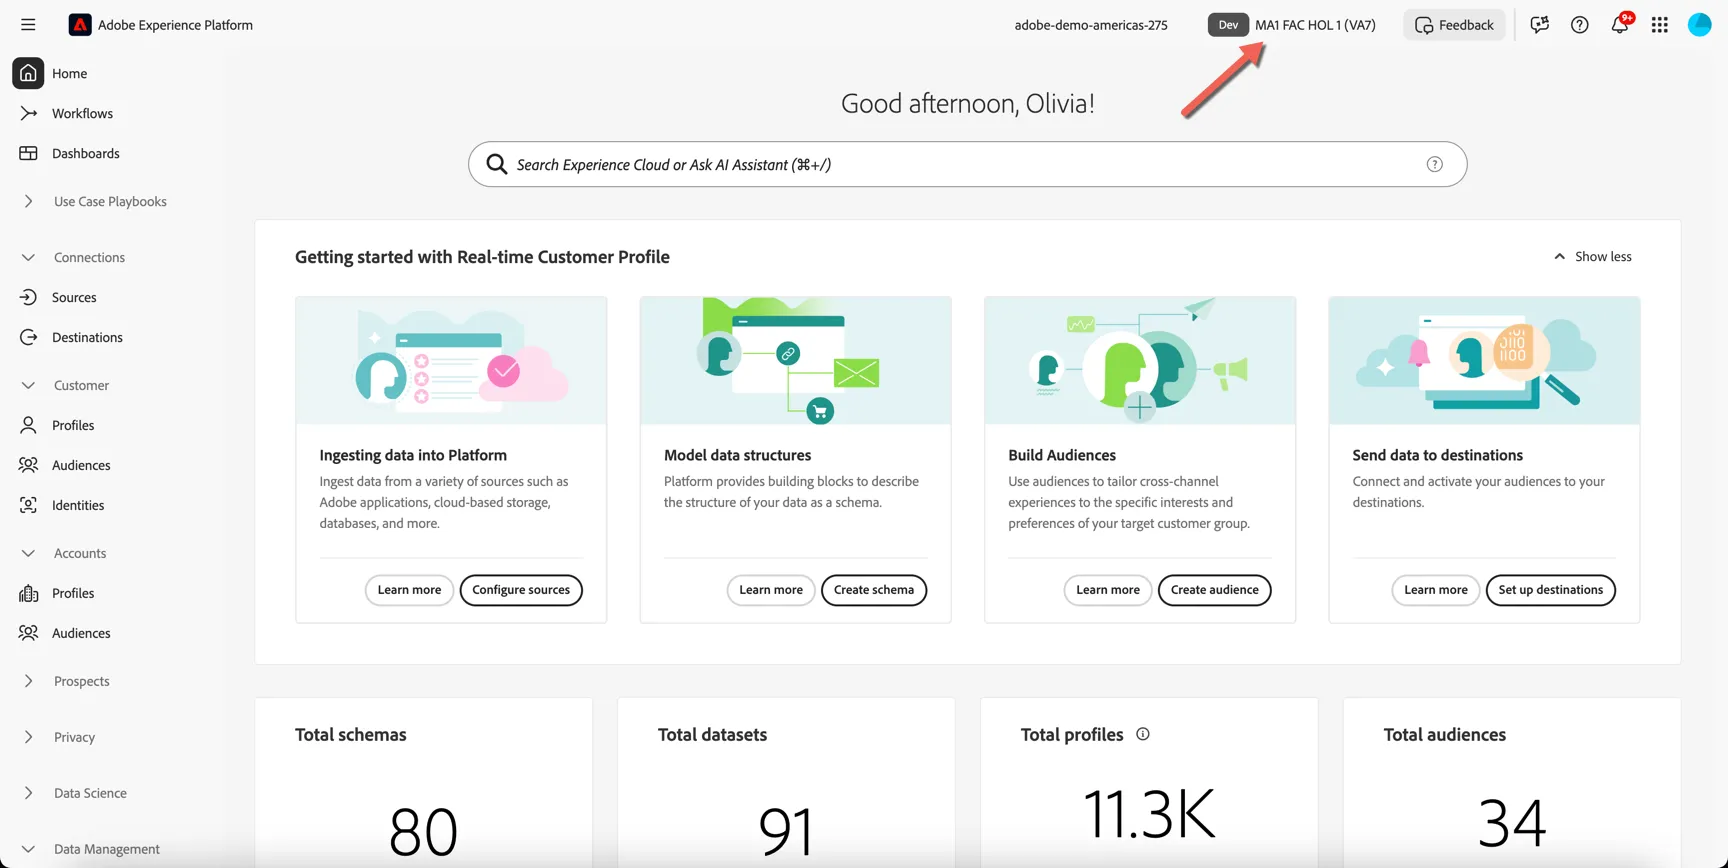Click Learn more under Build Audiences

1108,590
